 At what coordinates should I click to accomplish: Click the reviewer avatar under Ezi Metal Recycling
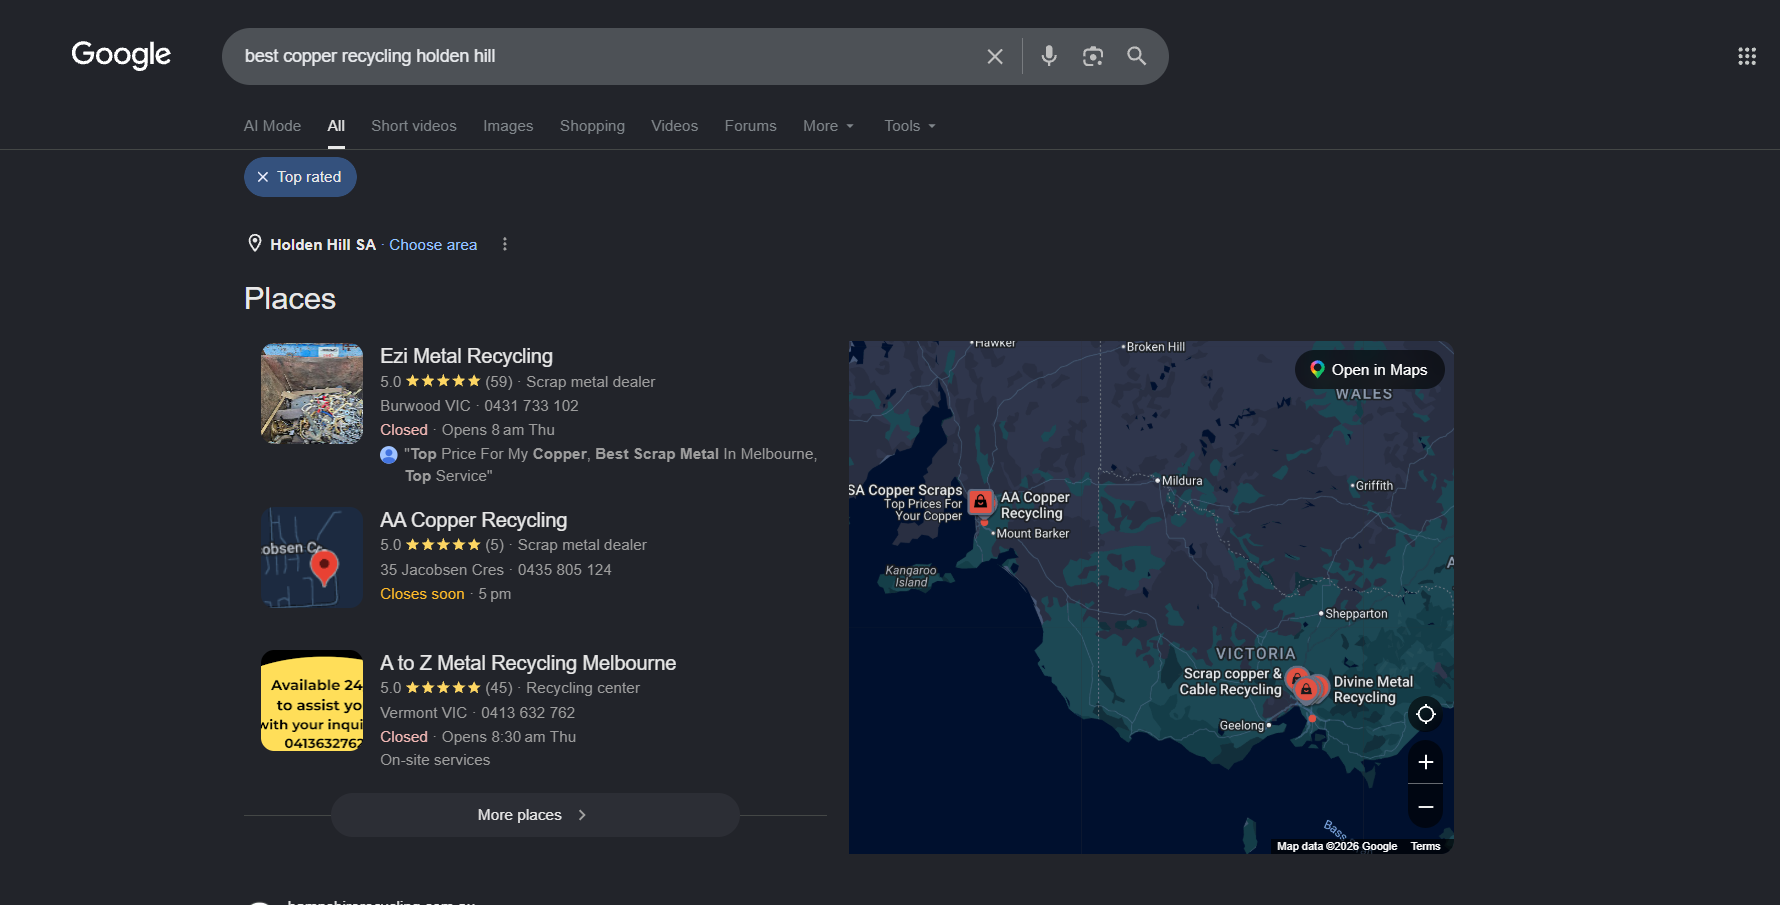(389, 455)
